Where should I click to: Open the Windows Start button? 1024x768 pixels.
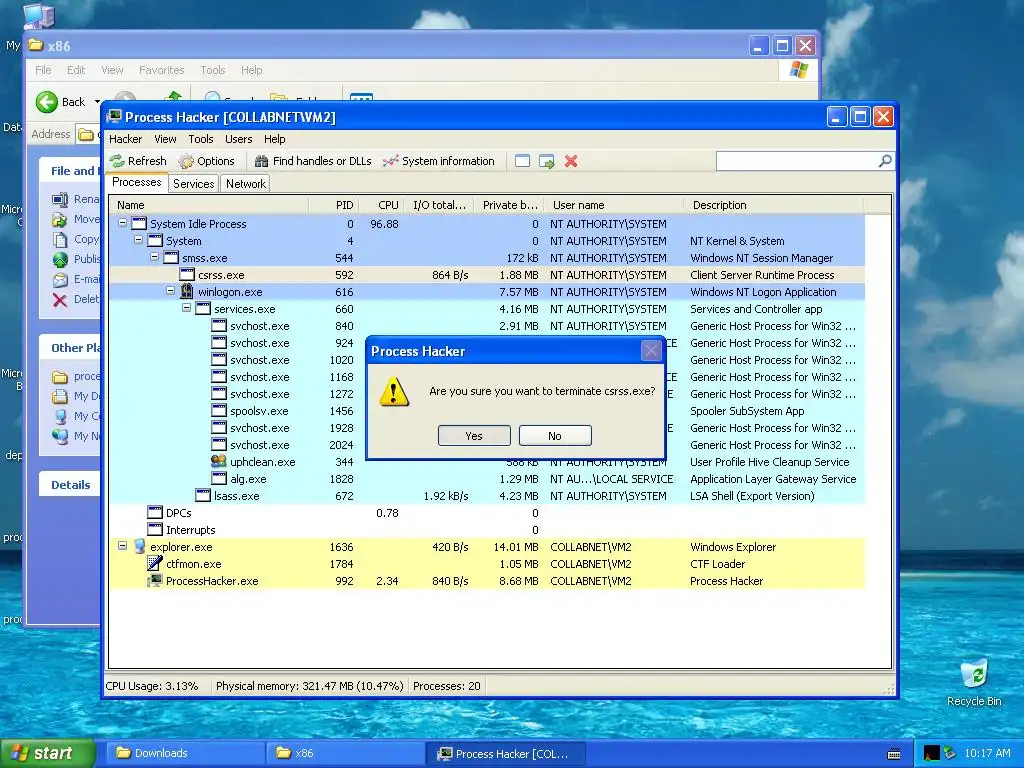coord(46,753)
